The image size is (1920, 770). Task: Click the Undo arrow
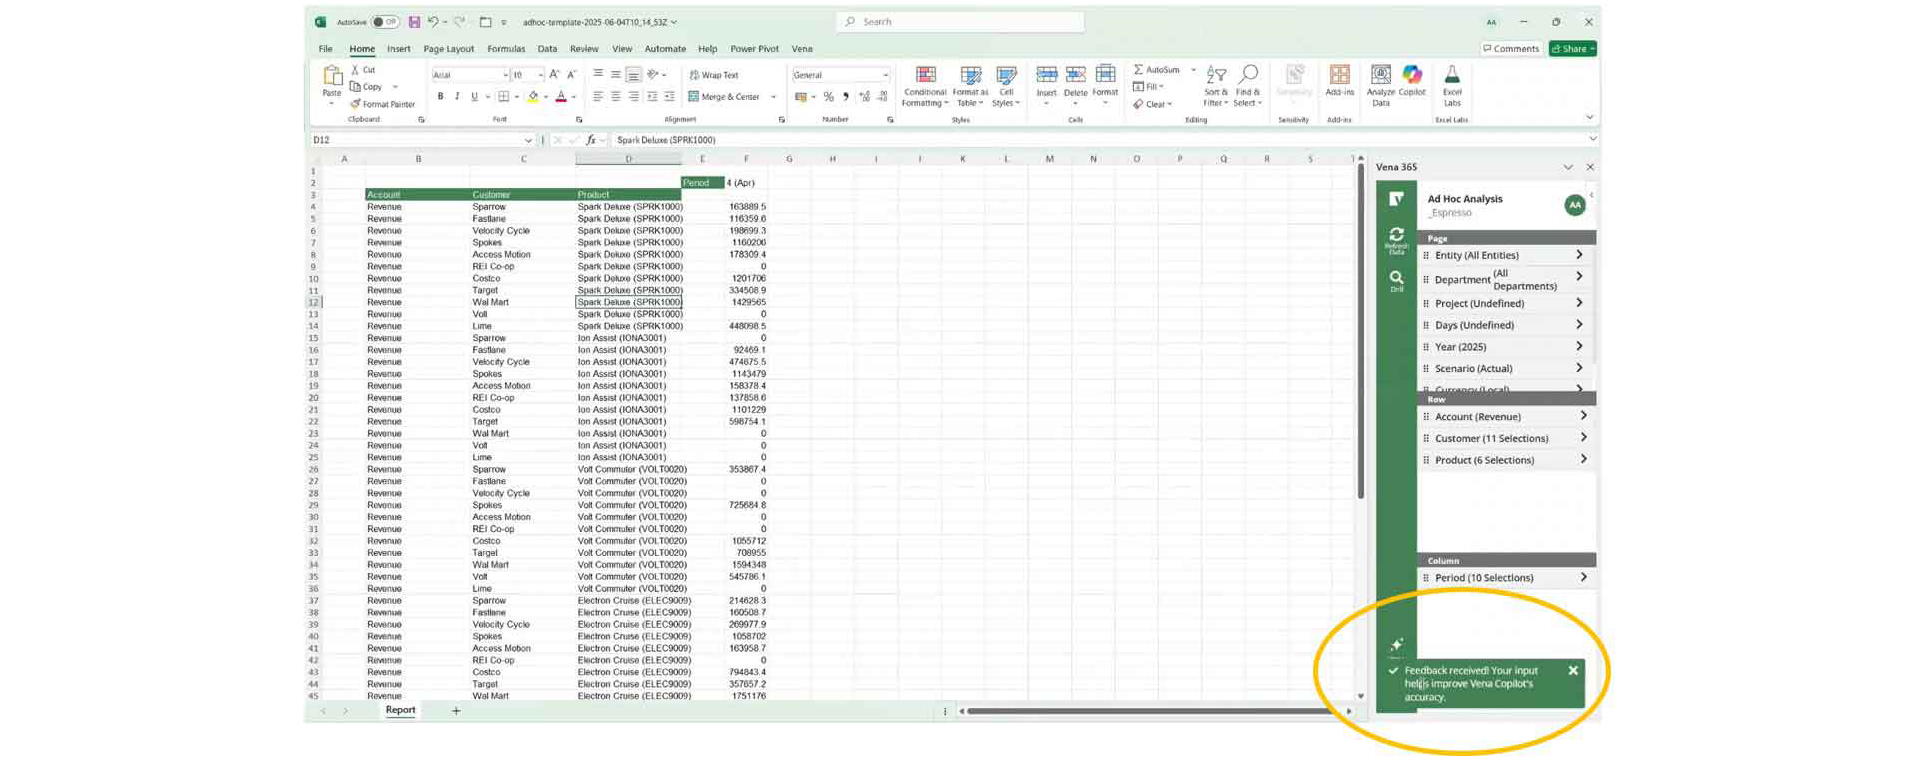point(433,22)
